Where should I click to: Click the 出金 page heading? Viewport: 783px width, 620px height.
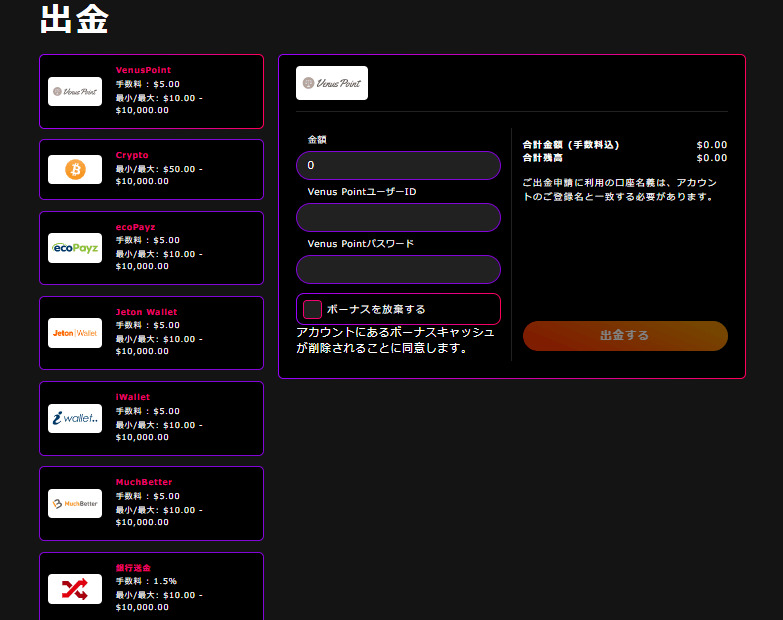pos(74,19)
